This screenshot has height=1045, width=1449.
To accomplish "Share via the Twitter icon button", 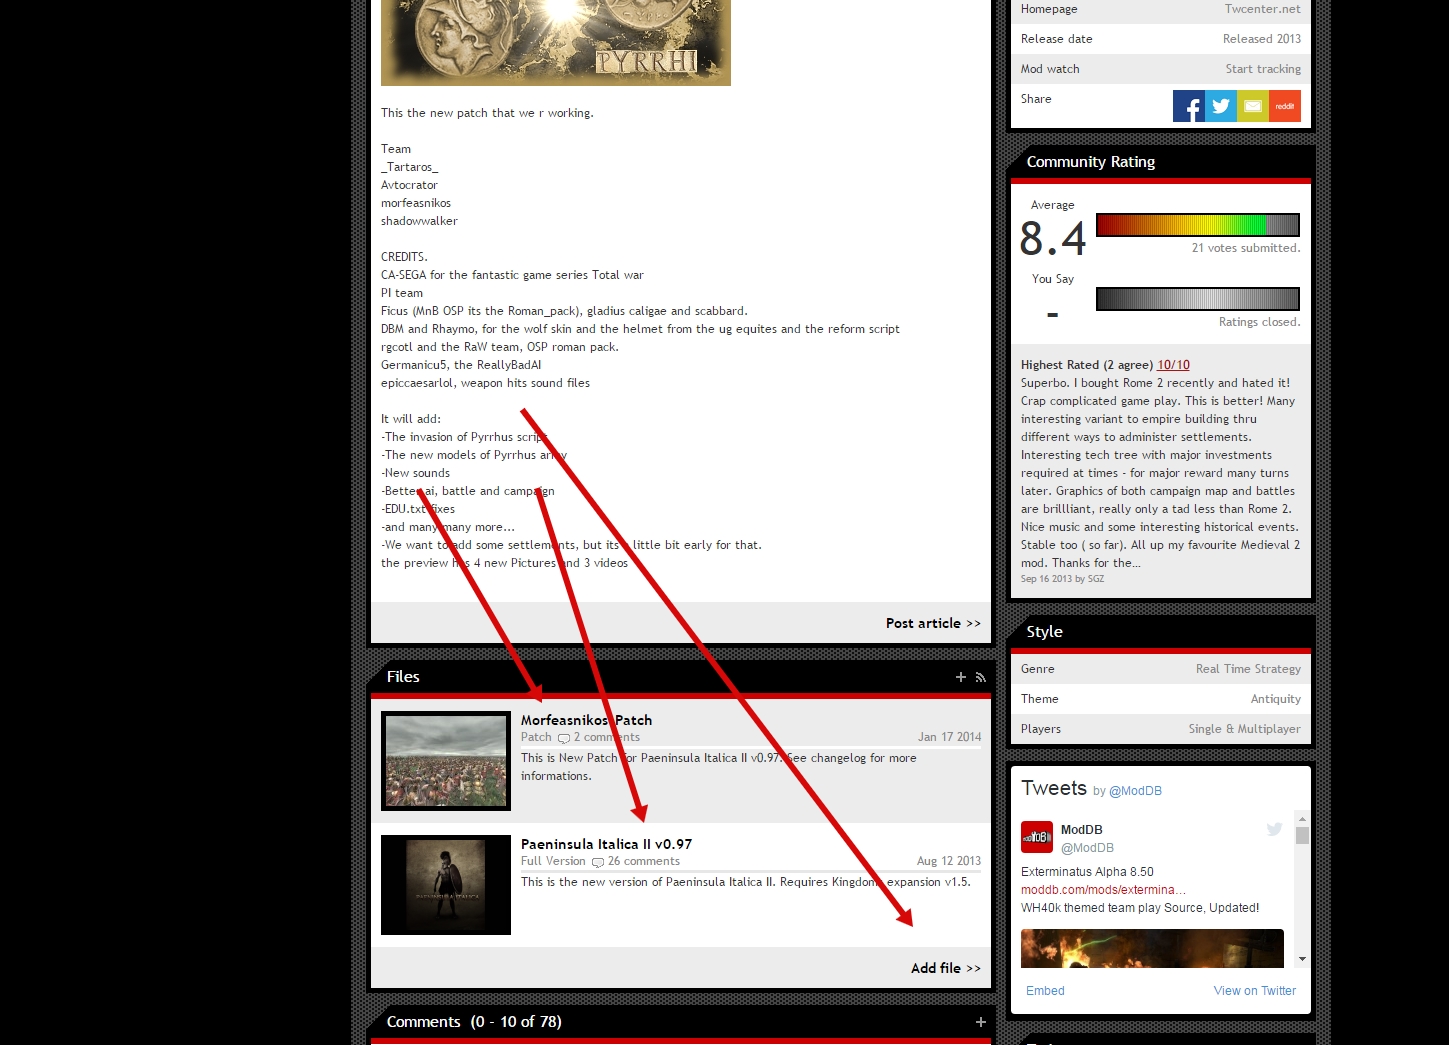I will pos(1220,106).
